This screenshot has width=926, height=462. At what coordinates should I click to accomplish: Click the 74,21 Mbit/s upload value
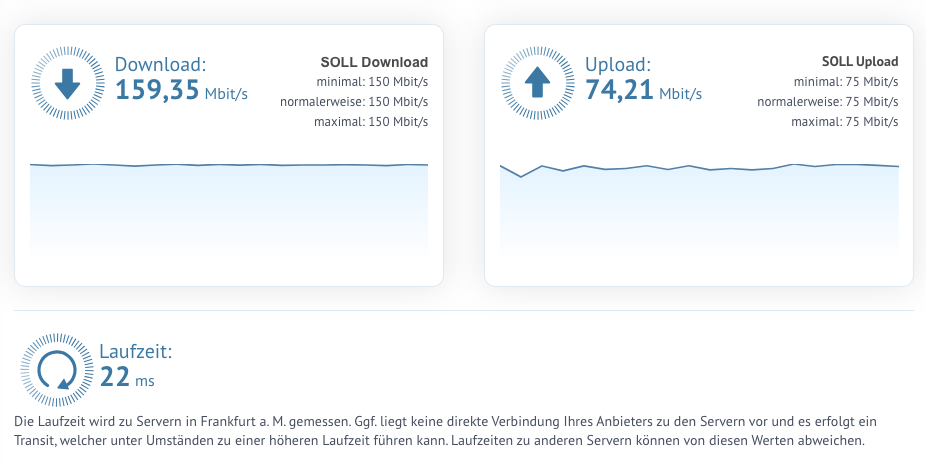[643, 91]
